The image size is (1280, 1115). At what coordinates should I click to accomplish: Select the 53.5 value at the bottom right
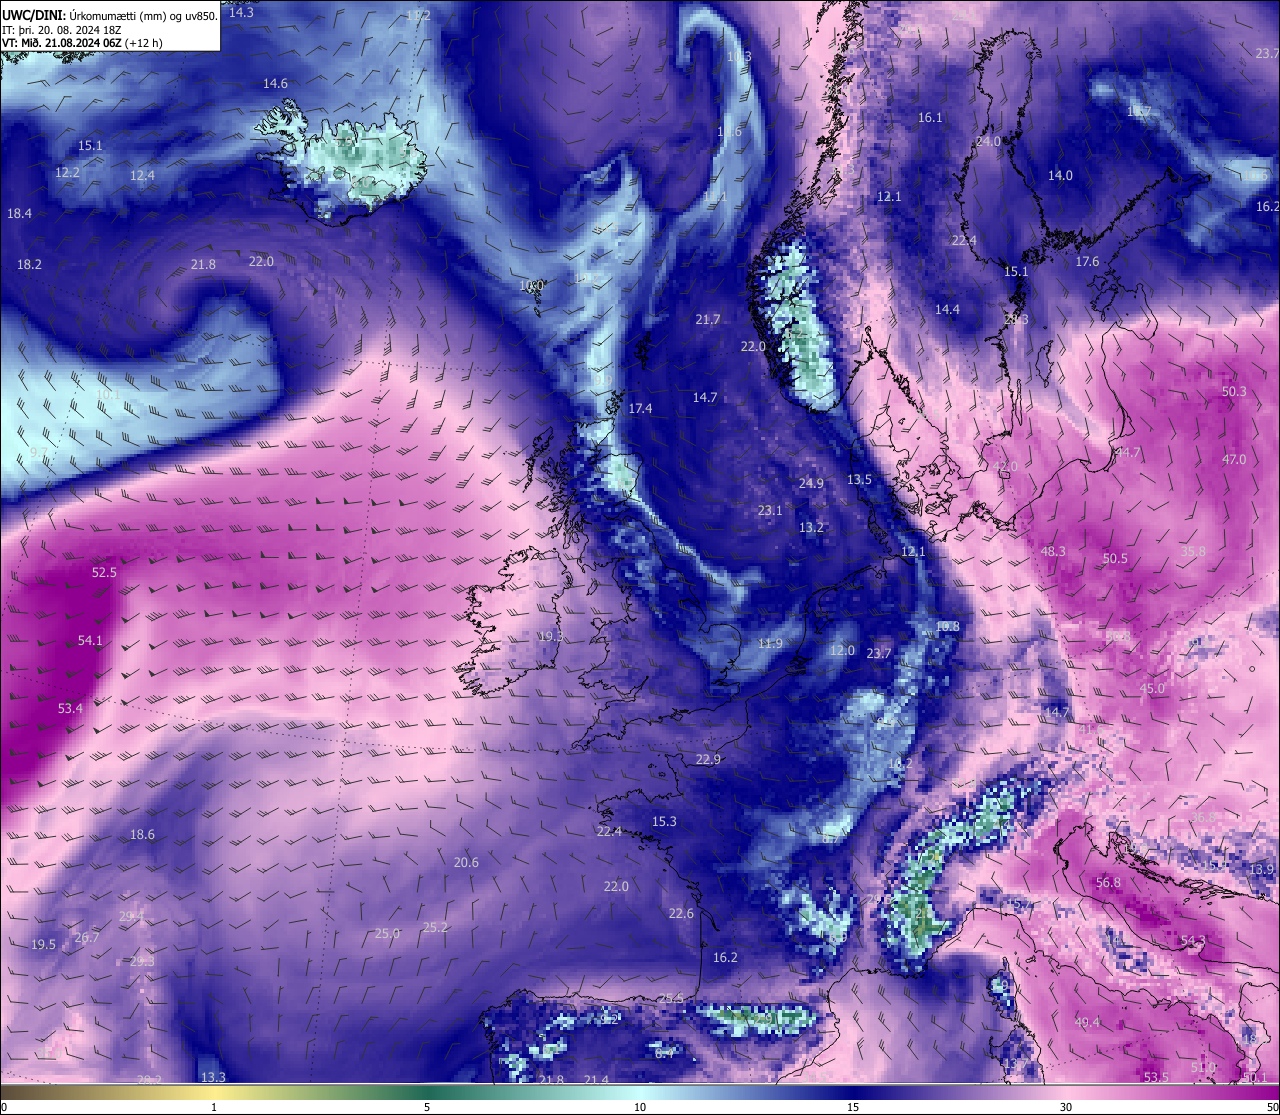pyautogui.click(x=1156, y=1077)
